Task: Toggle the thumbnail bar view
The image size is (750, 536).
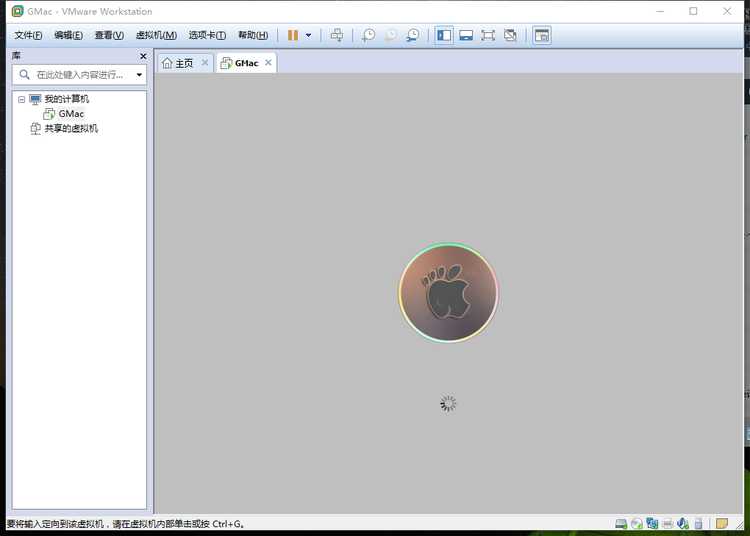Action: 466,35
